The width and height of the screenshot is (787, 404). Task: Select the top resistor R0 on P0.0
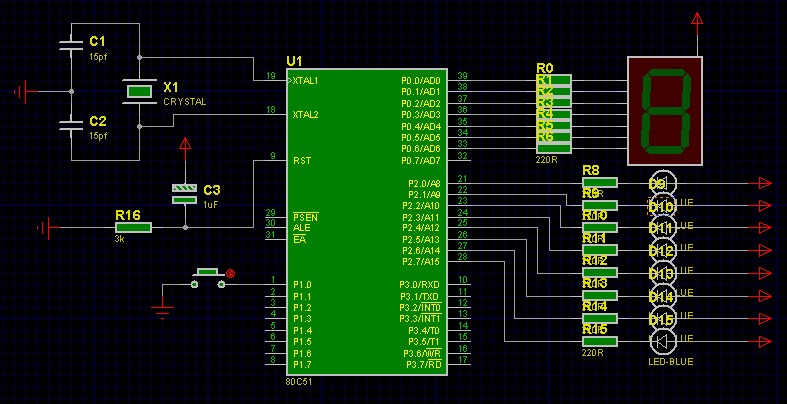554,80
